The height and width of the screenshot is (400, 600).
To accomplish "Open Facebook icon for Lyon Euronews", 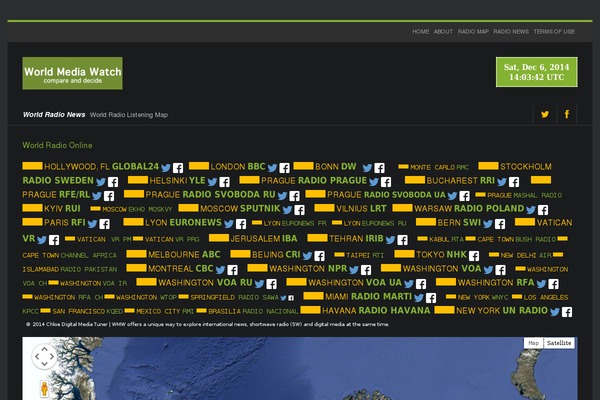I will [241, 224].
